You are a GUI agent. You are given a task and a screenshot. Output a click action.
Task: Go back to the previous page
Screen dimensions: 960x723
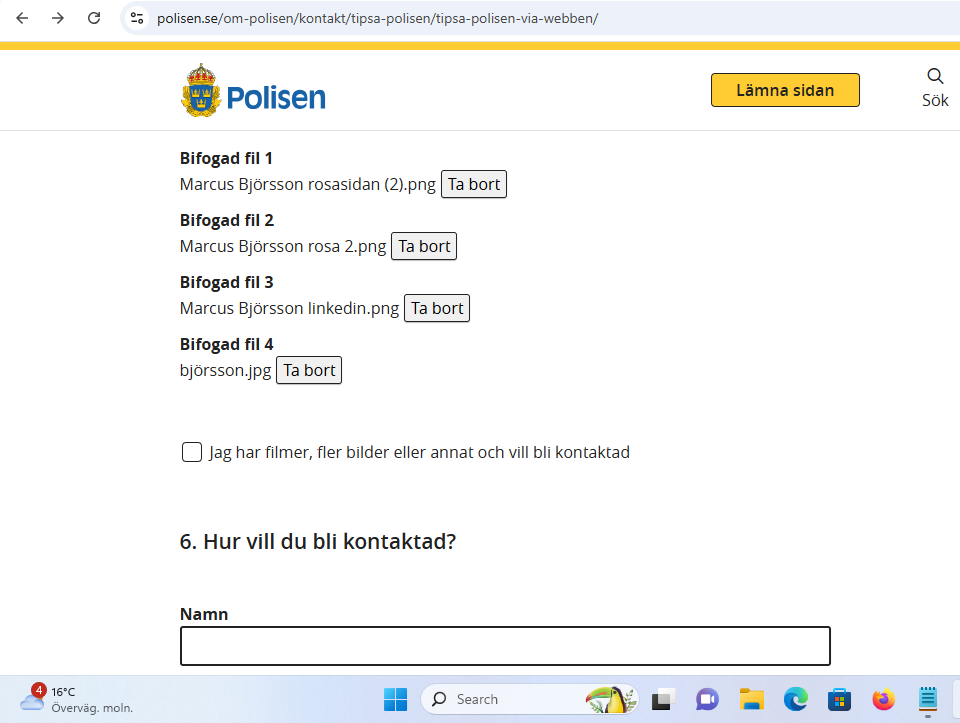click(x=22, y=18)
